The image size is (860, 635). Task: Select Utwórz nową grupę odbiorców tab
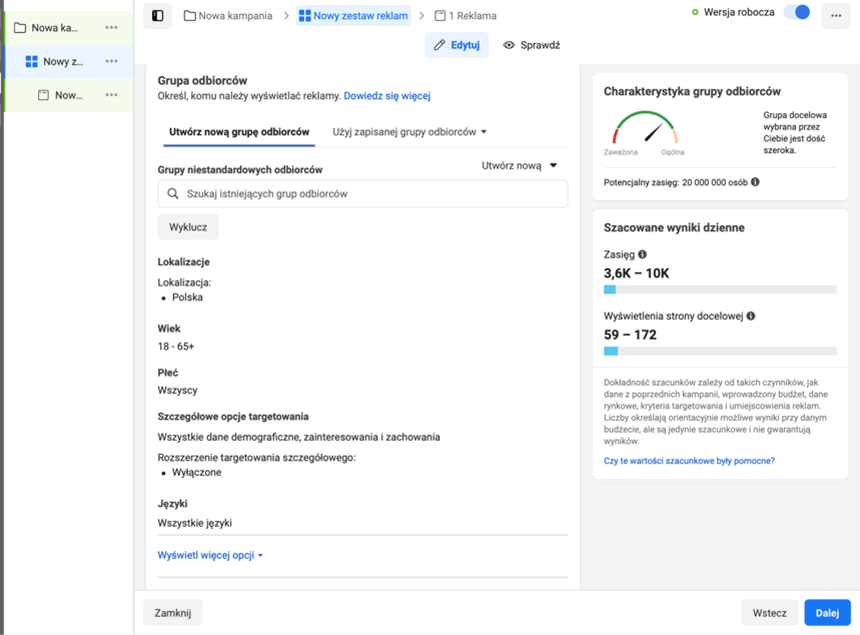tap(239, 132)
